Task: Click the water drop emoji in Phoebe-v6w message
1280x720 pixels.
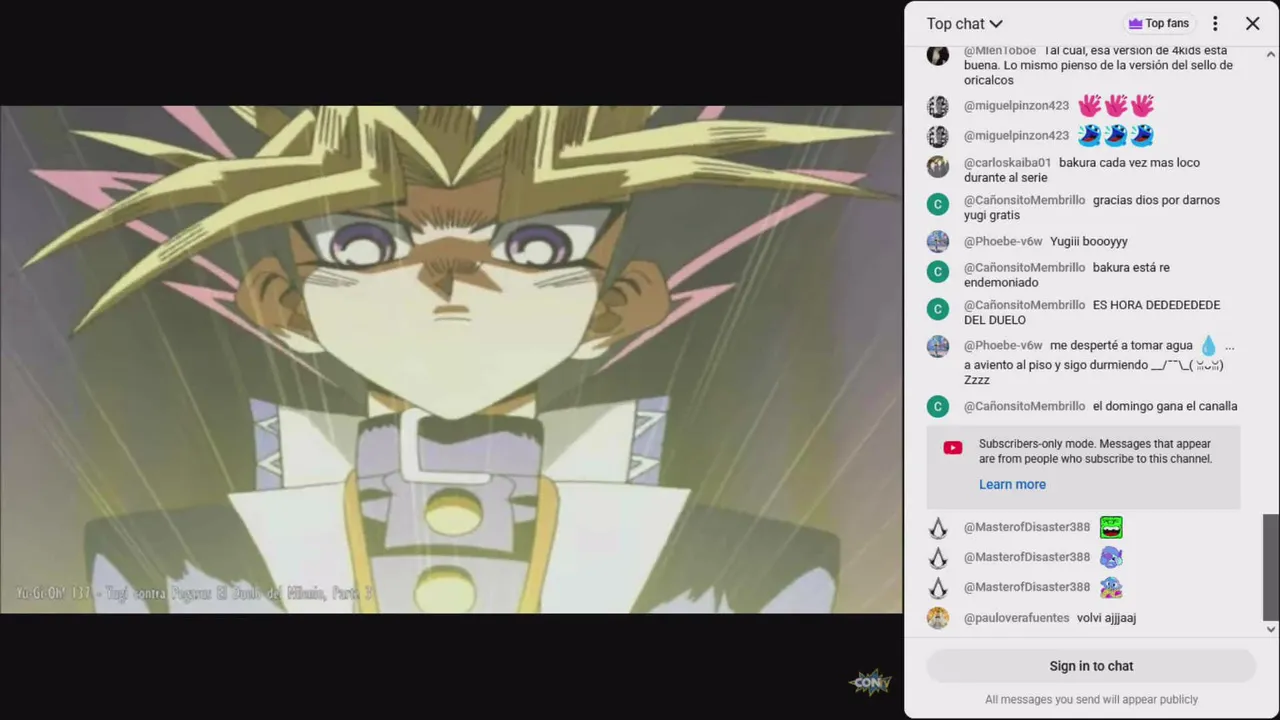Action: pos(1208,346)
